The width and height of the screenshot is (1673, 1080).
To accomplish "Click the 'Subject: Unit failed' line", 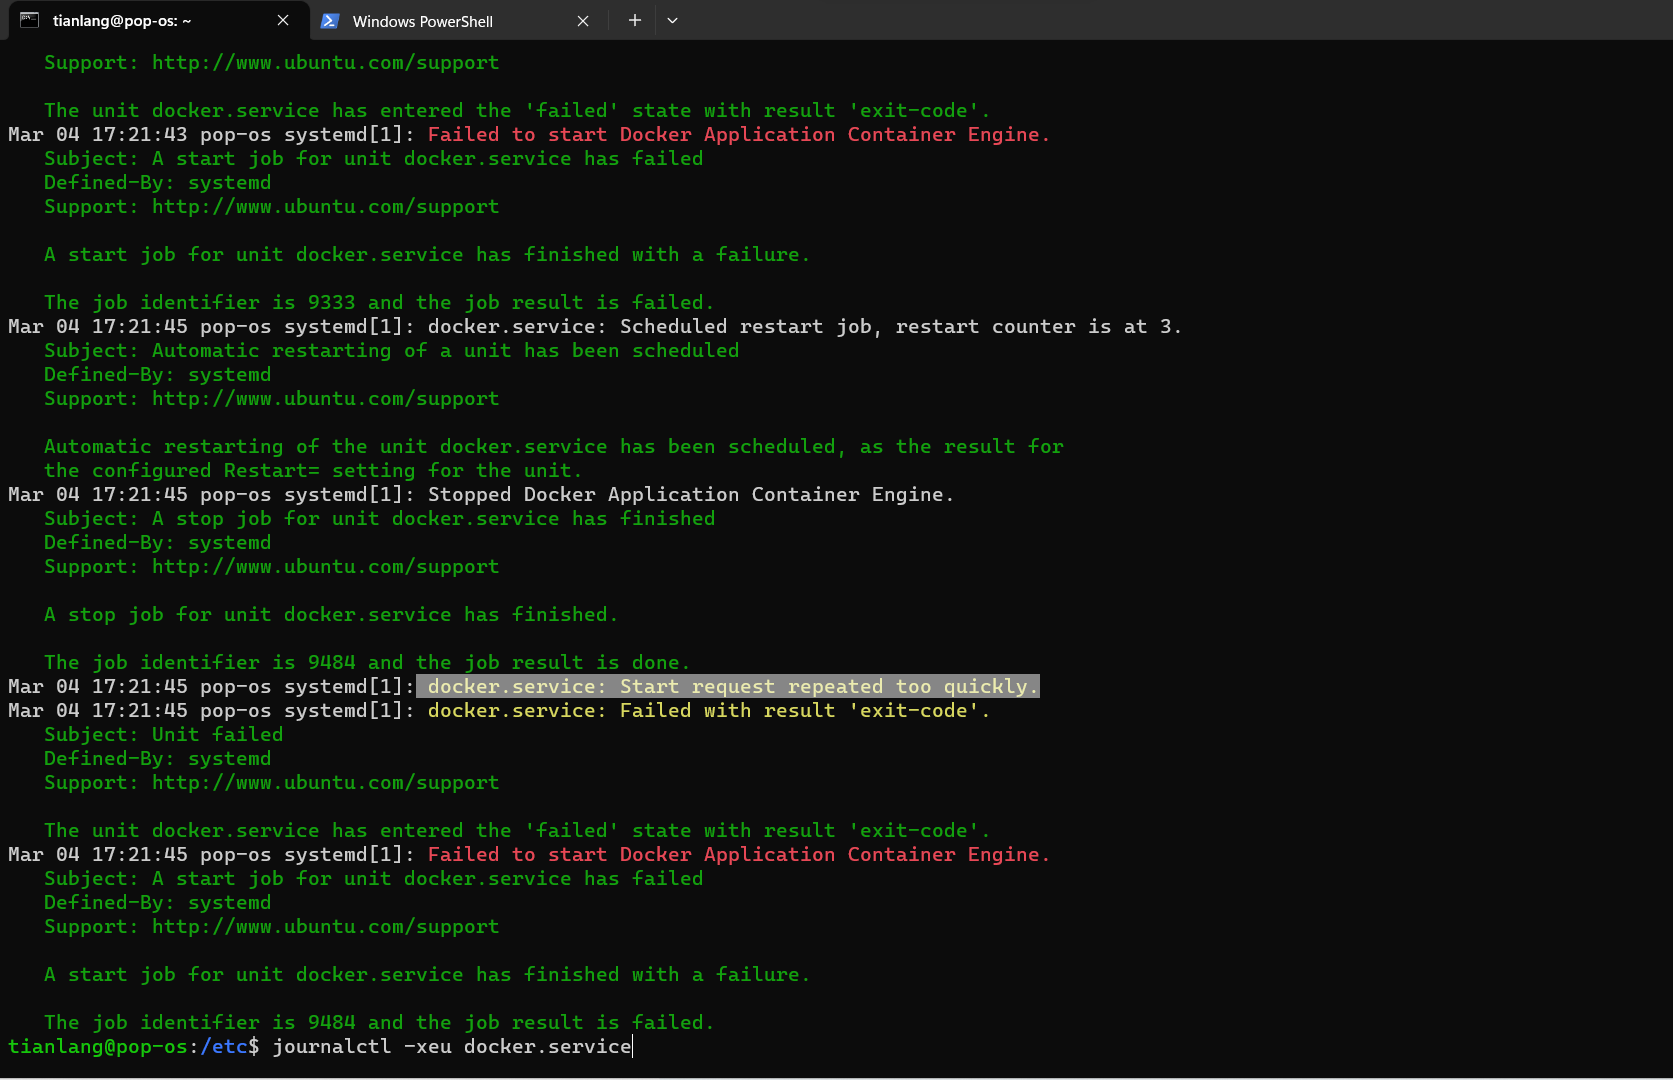I will pos(164,734).
